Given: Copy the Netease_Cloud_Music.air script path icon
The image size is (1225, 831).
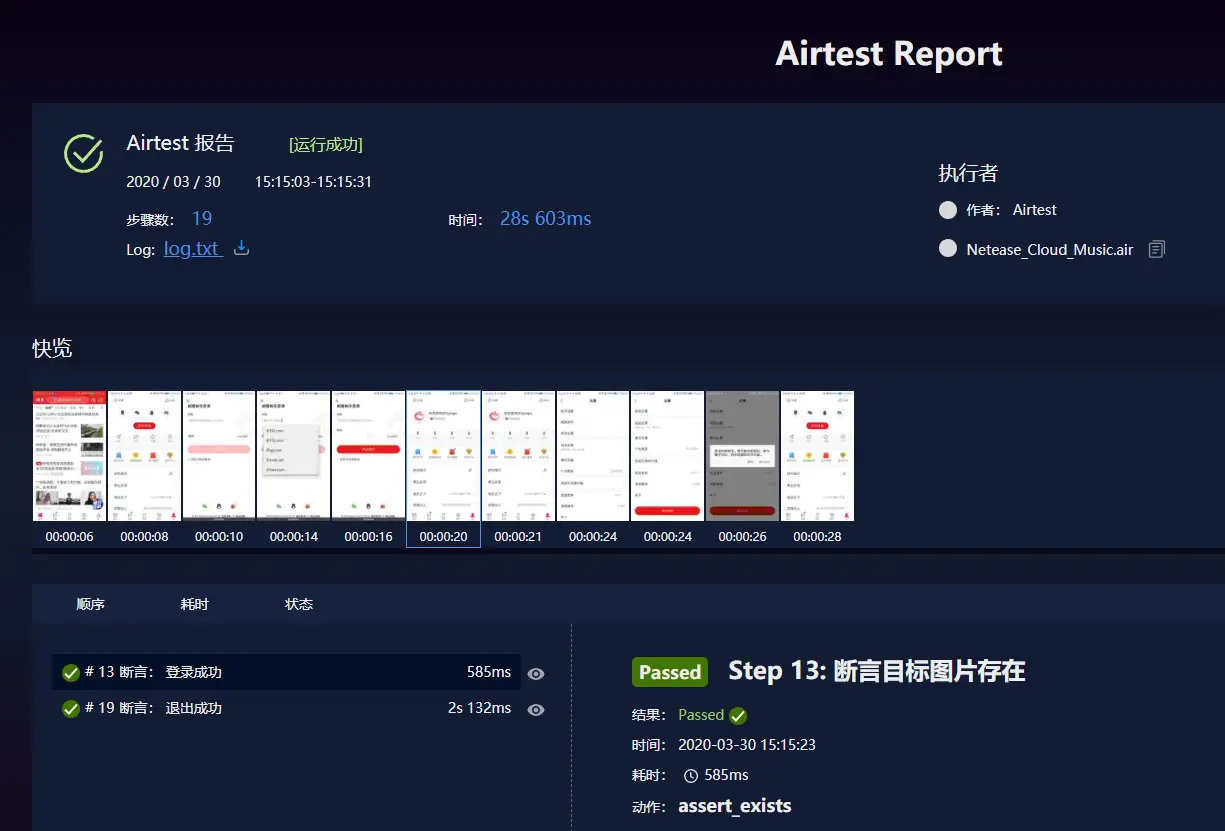Looking at the screenshot, I should 1157,249.
